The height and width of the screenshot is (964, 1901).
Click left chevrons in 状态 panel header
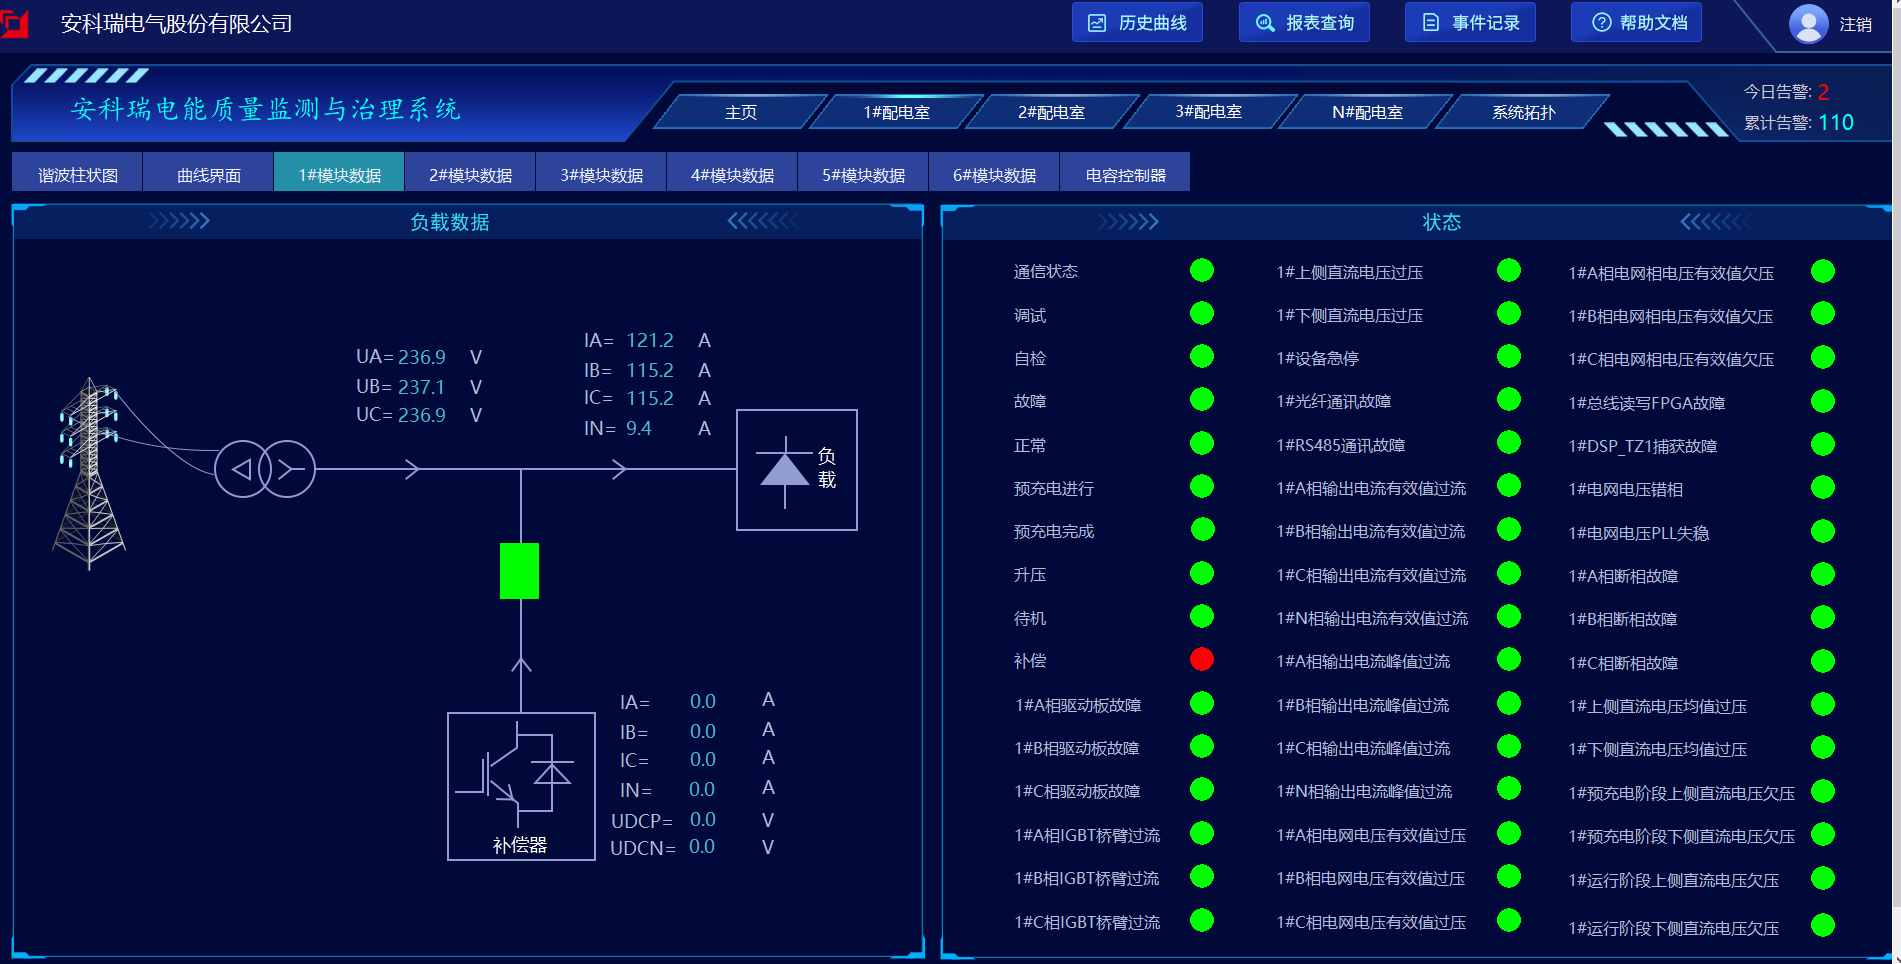point(1127,221)
